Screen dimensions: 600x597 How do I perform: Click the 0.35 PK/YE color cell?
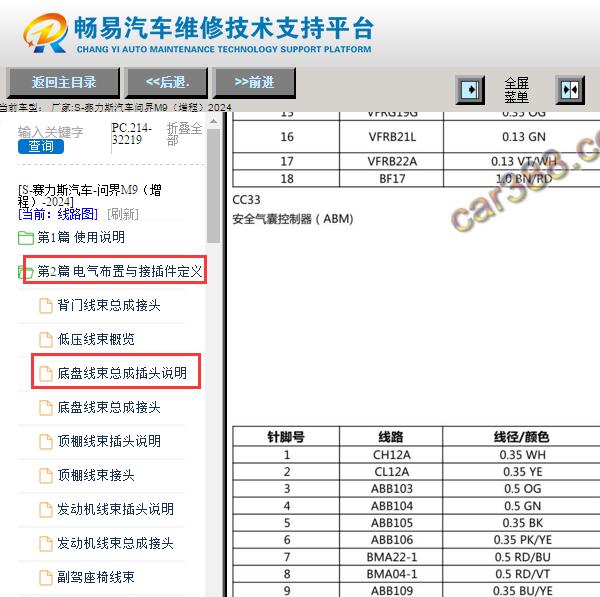coord(522,540)
